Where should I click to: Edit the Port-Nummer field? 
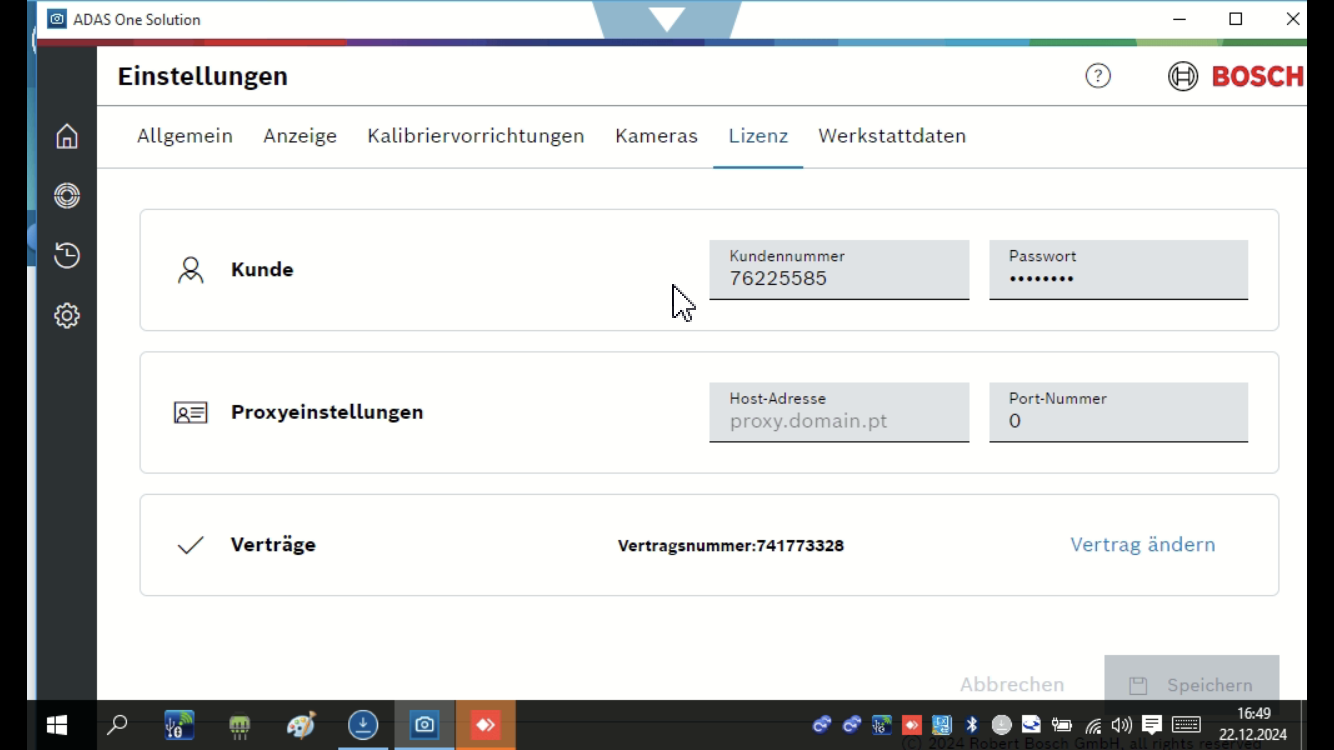coord(1118,413)
